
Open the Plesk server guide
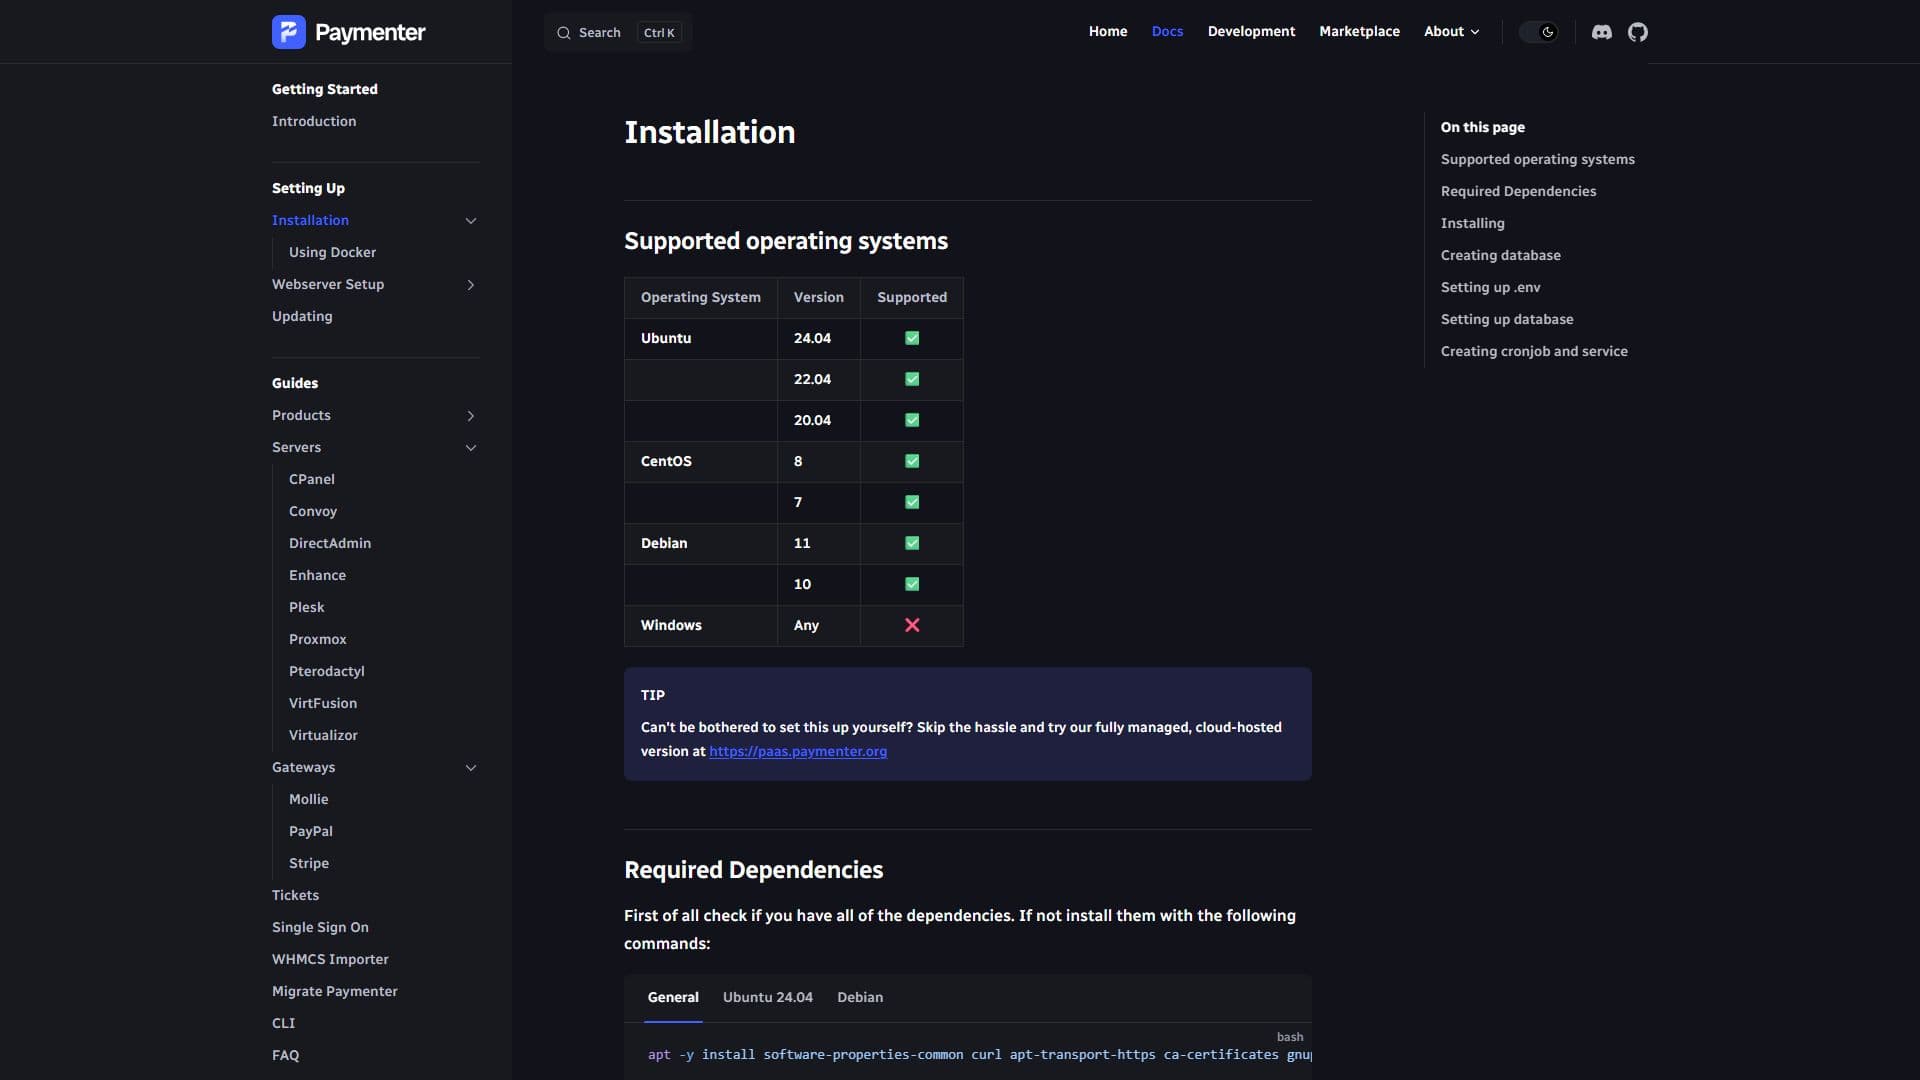306,608
